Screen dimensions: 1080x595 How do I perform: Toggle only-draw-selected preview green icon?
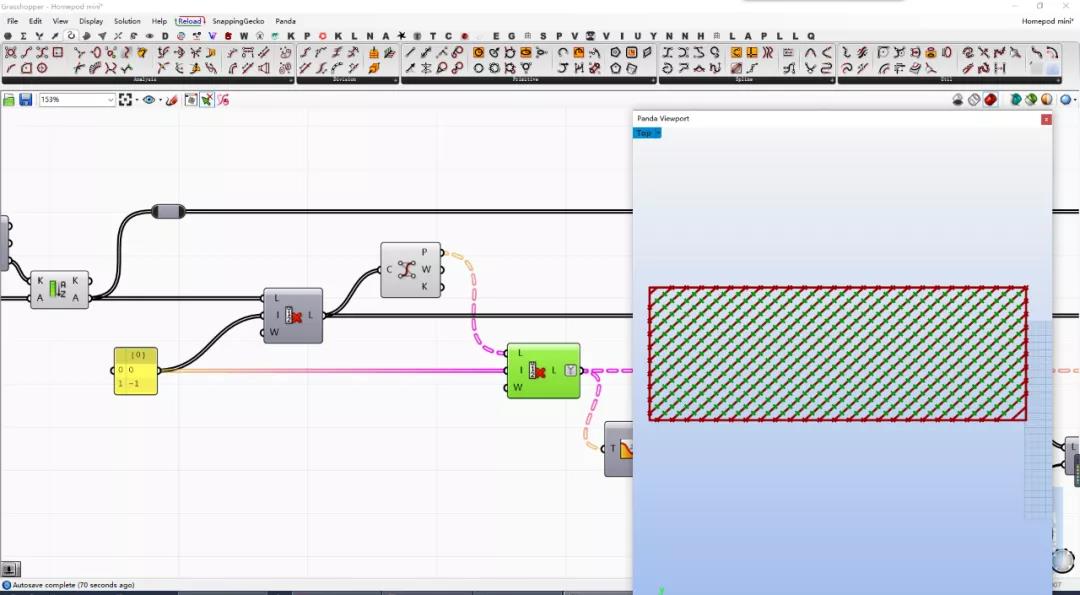[1031, 100]
